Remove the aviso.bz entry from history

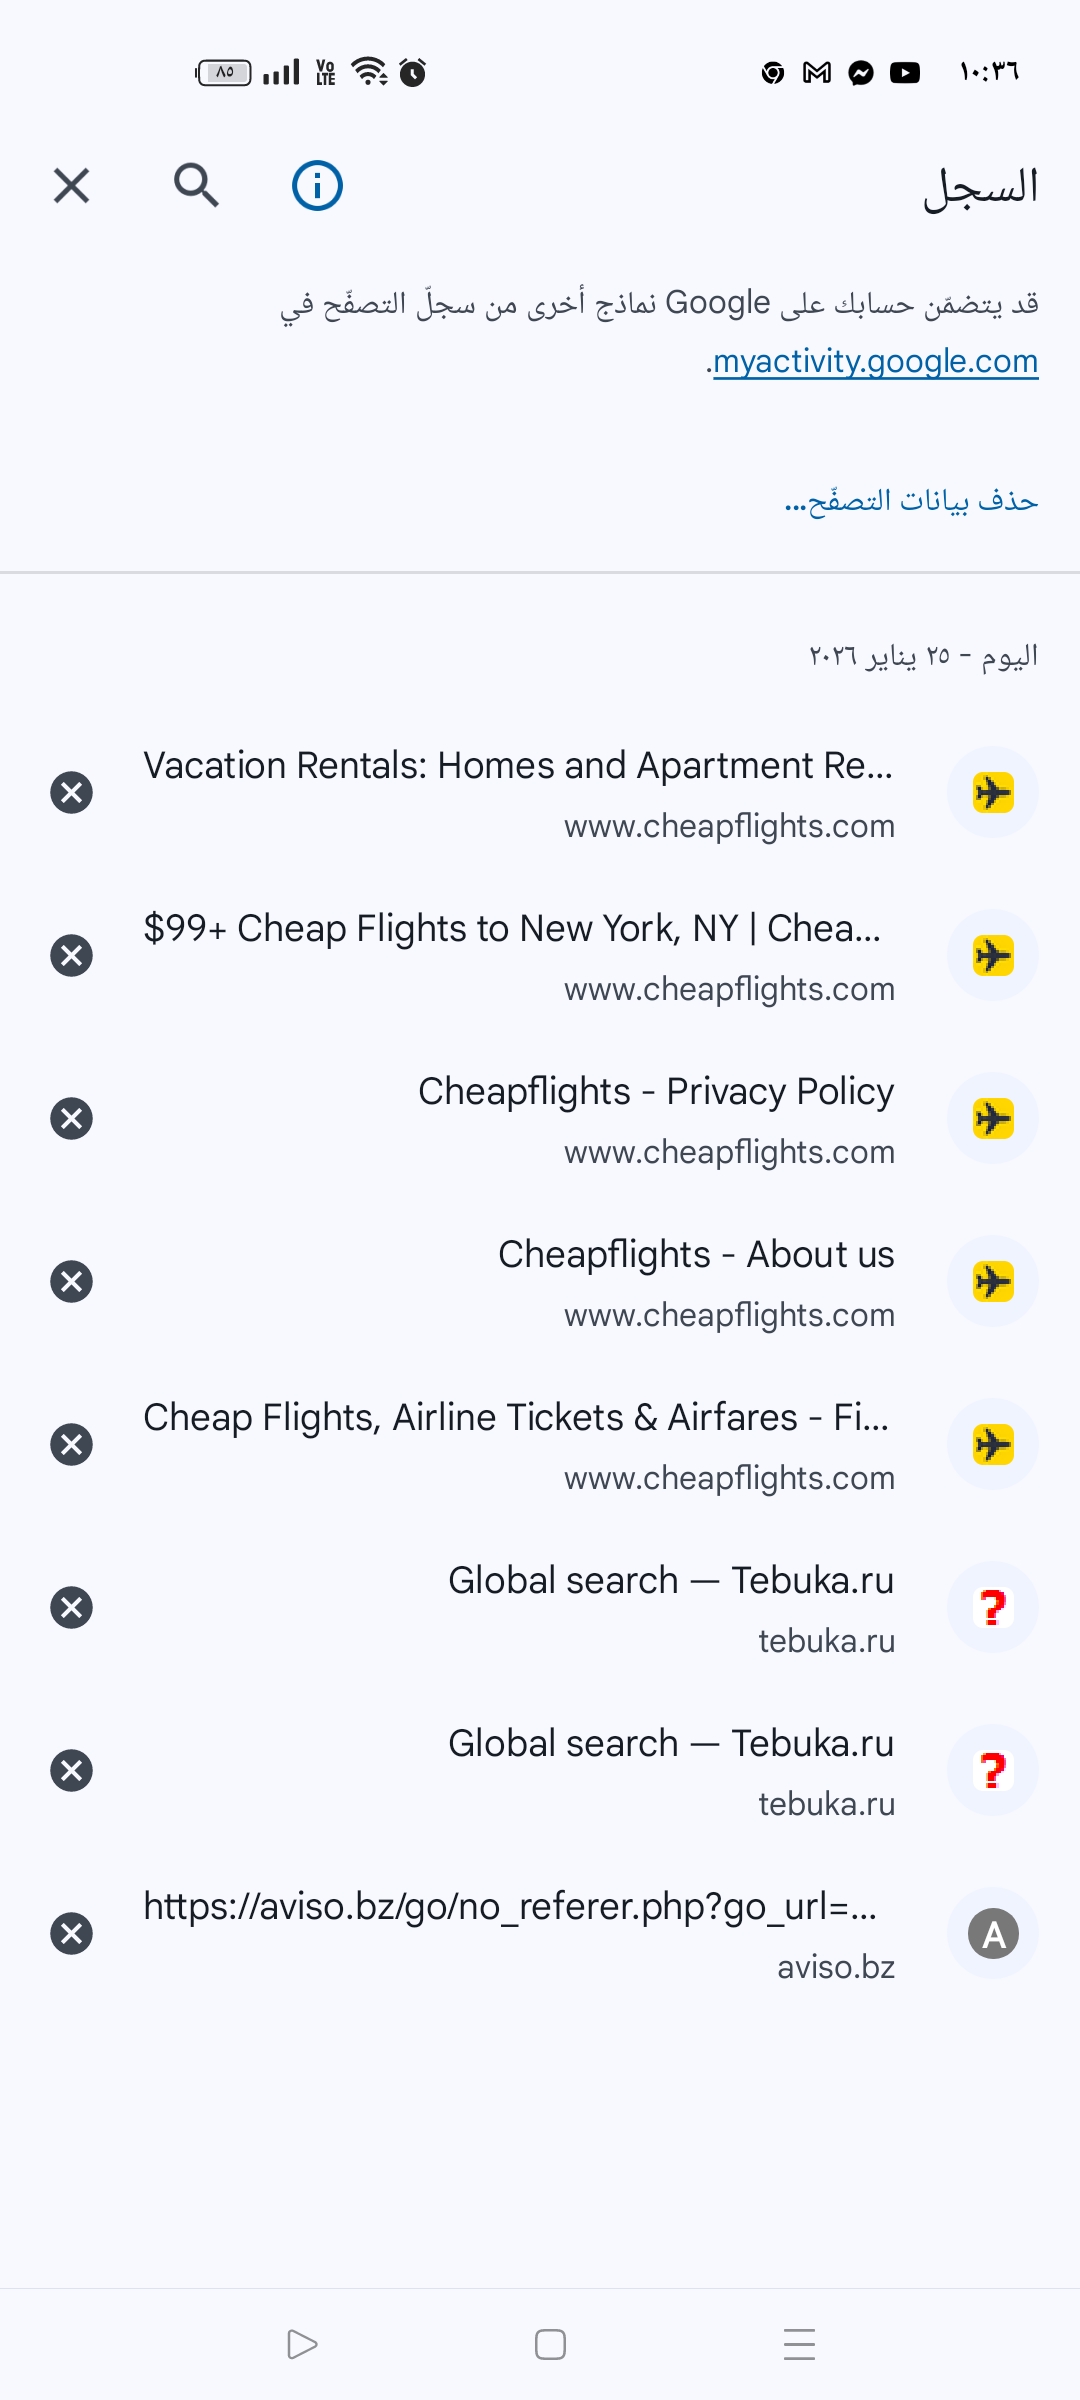(71, 1934)
